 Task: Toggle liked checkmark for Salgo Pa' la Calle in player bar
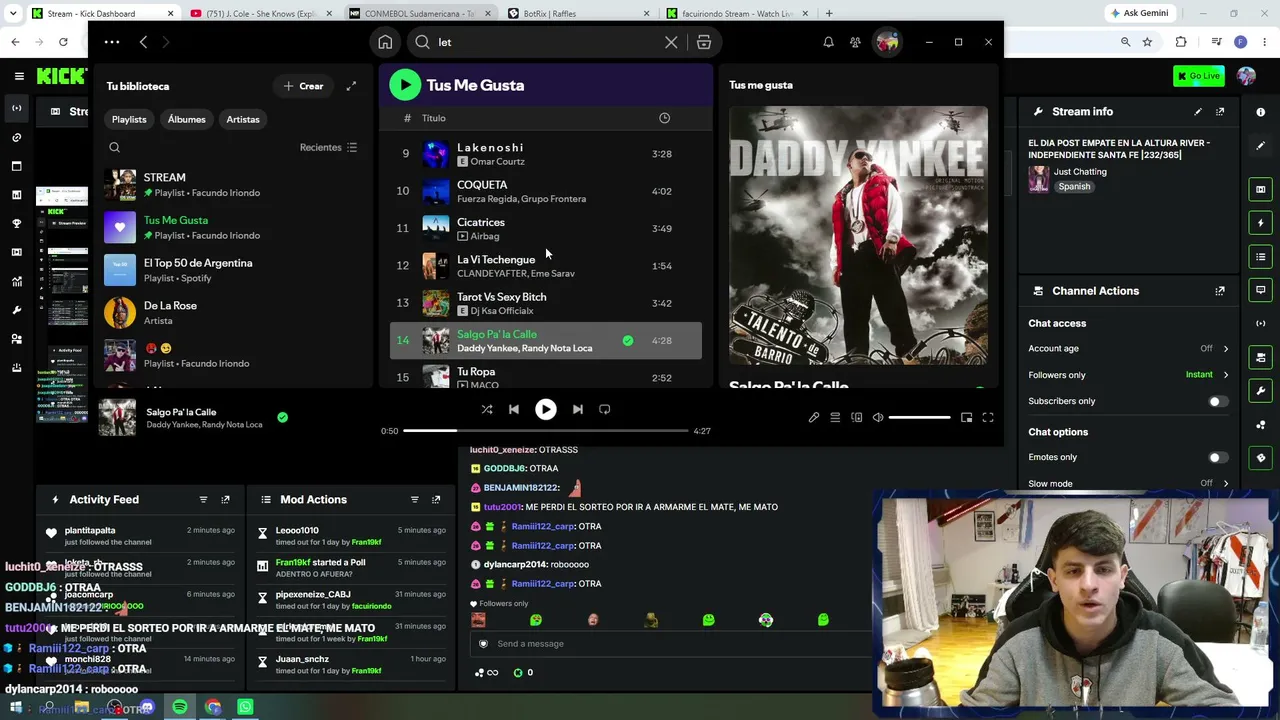pos(282,417)
